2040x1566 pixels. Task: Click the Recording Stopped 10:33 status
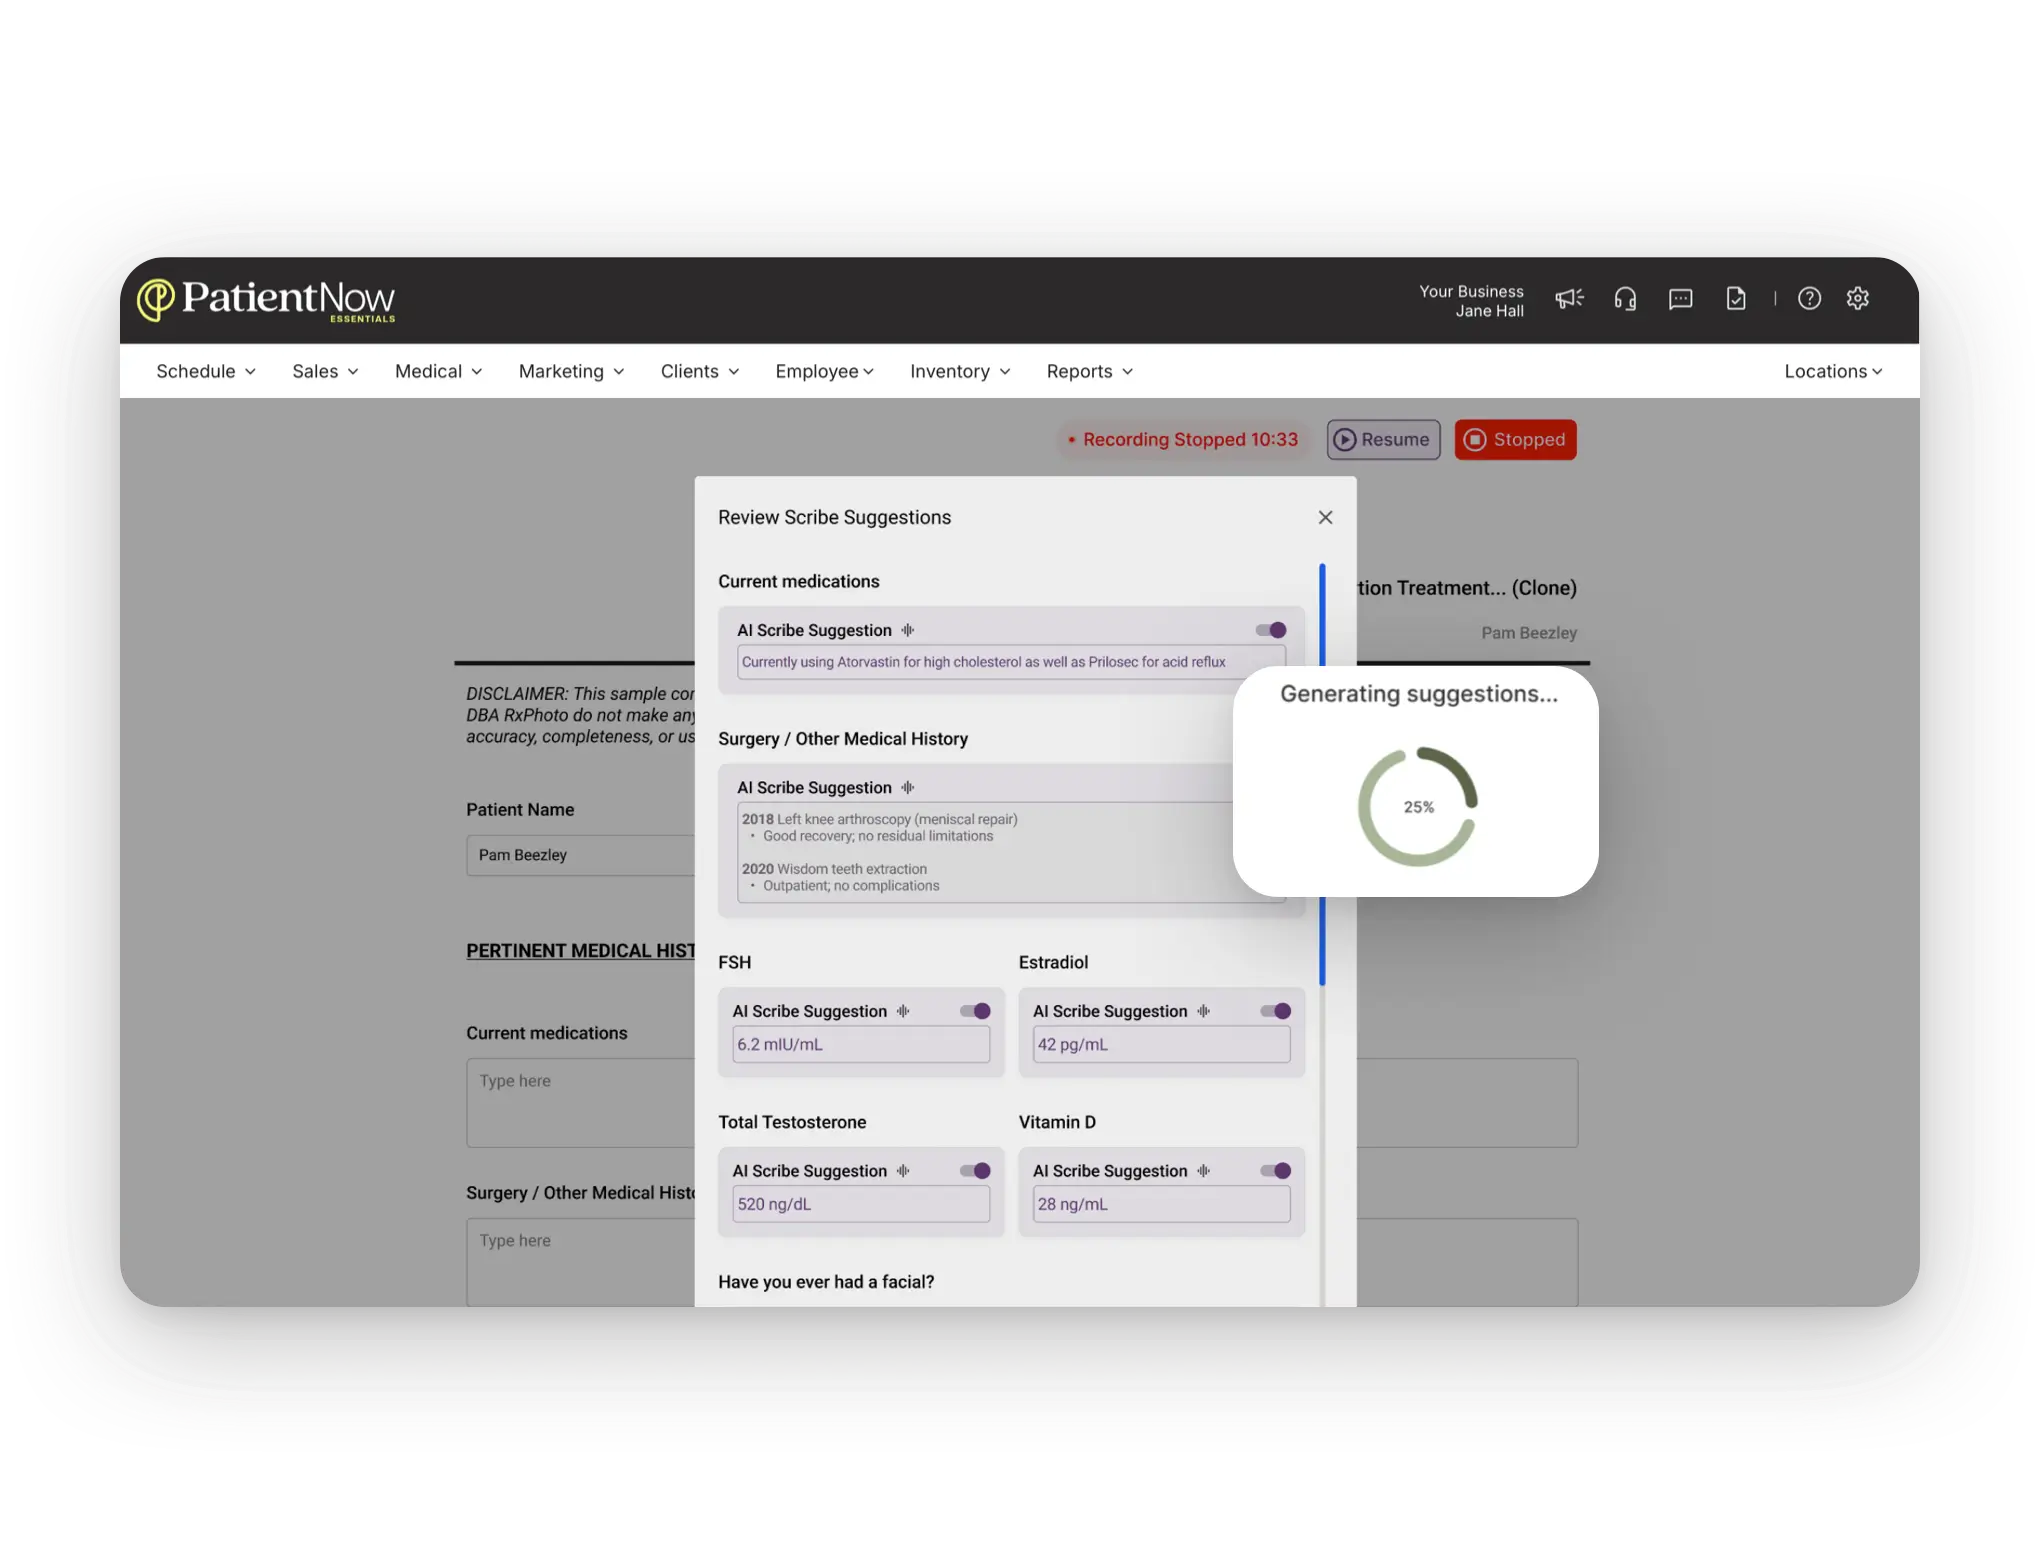1183,440
